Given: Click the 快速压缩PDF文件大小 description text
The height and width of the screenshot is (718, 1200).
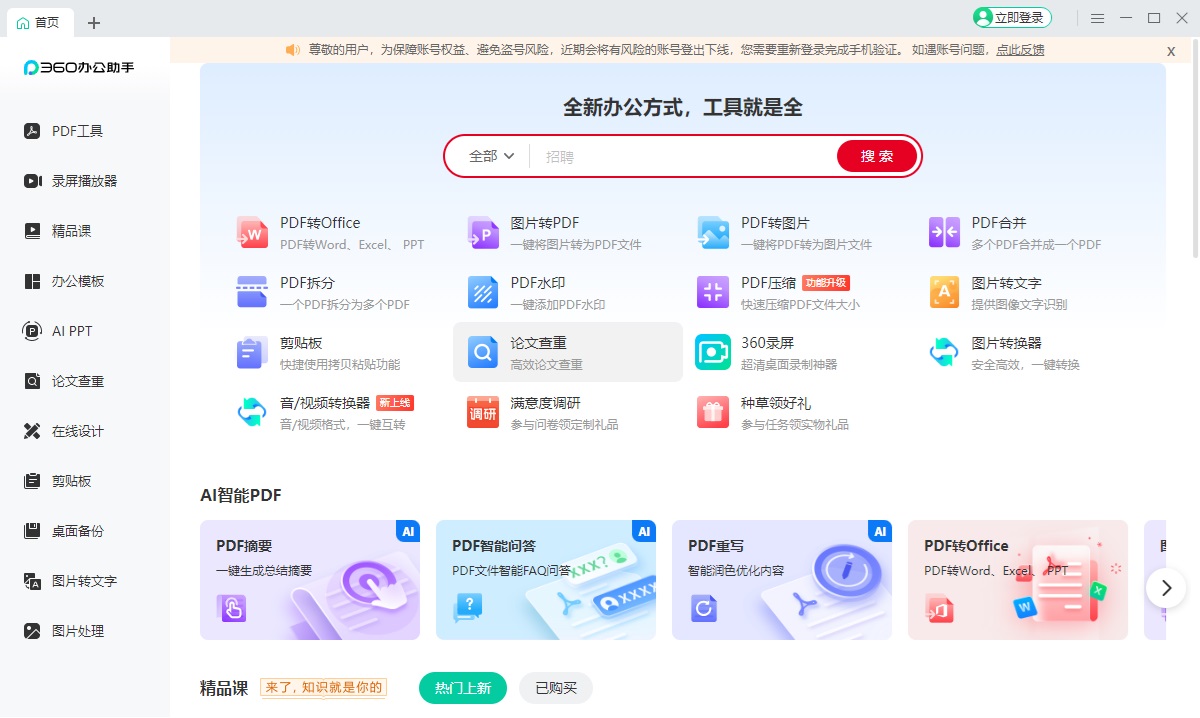Looking at the screenshot, I should [x=800, y=305].
